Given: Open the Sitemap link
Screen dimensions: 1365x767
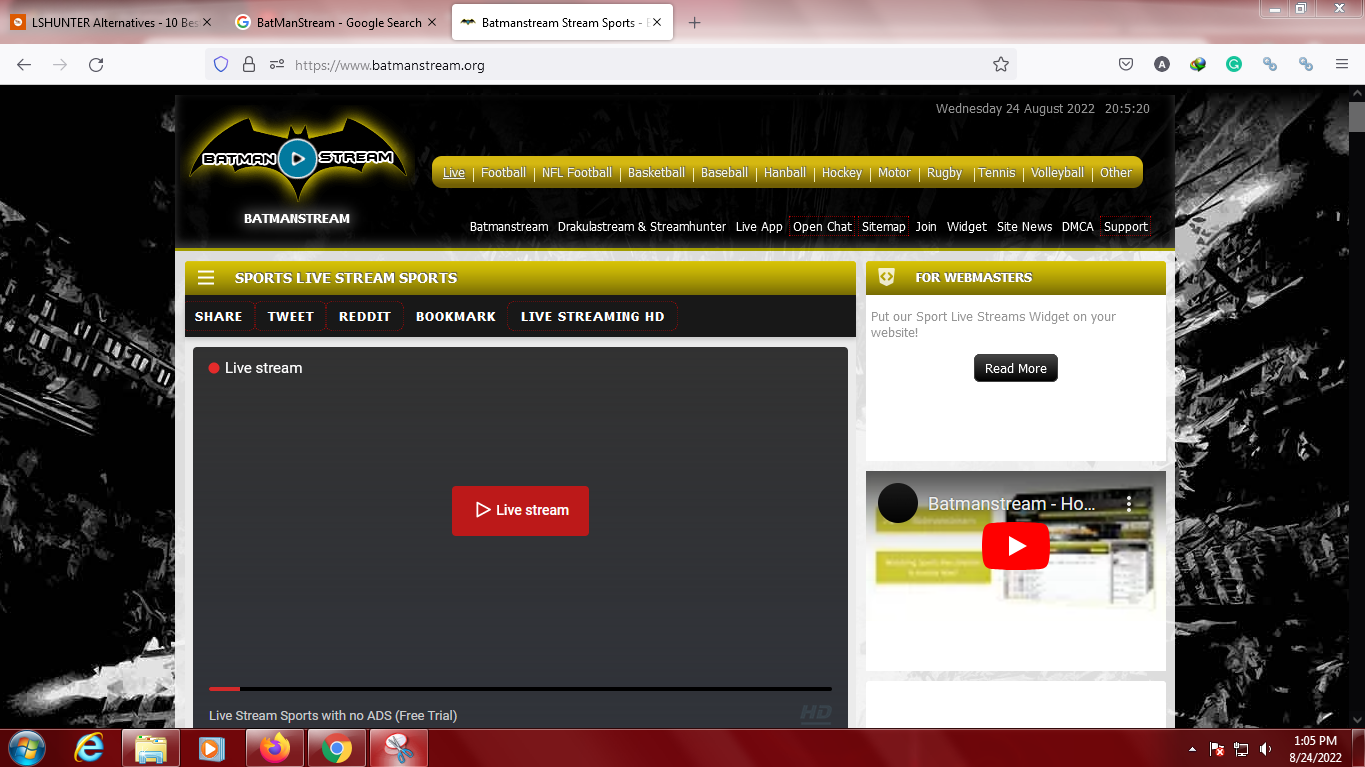Looking at the screenshot, I should [x=884, y=227].
